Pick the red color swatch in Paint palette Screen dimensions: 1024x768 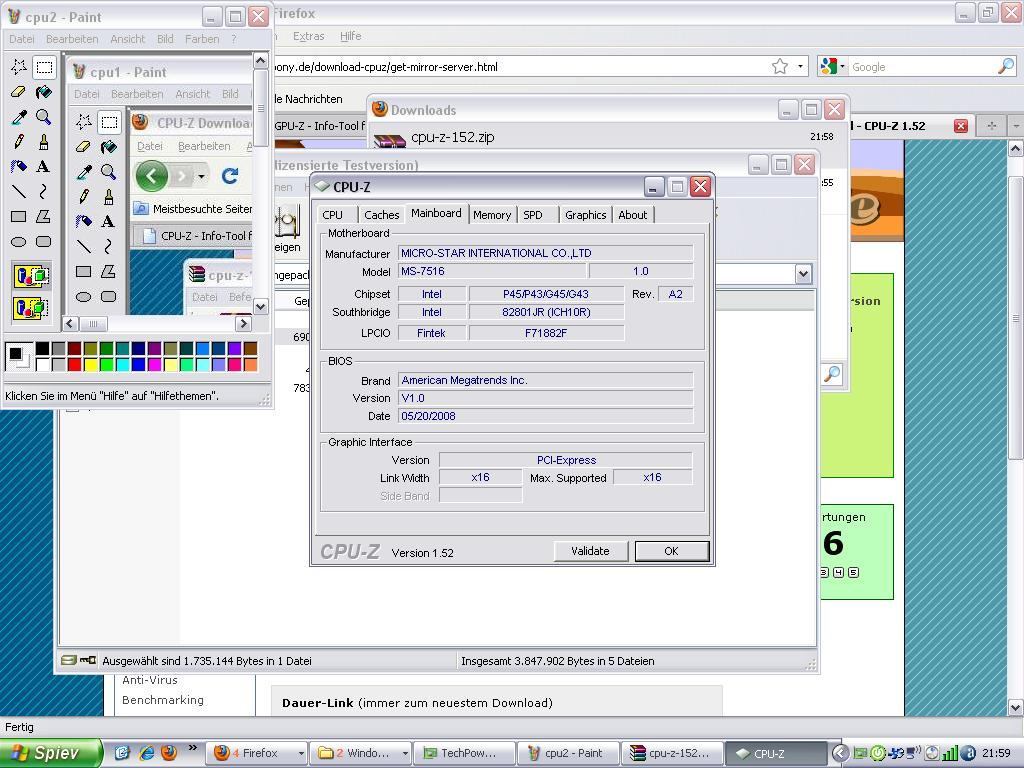[x=74, y=364]
